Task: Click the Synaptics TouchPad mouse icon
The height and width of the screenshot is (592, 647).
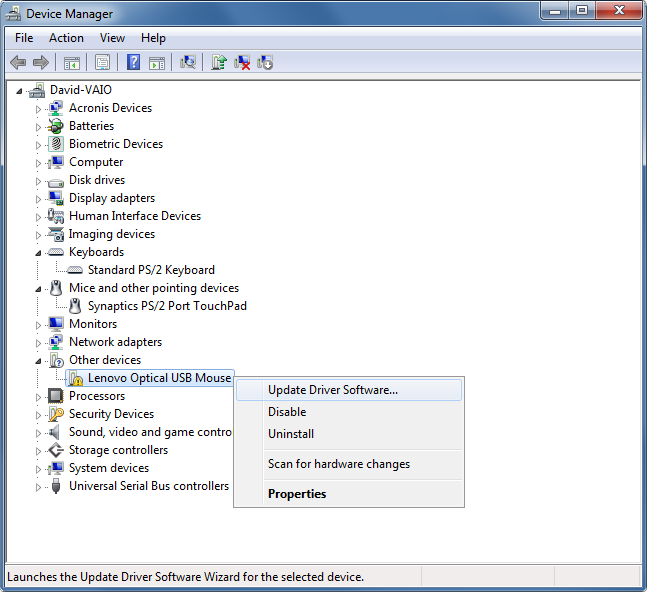Action: 75,306
